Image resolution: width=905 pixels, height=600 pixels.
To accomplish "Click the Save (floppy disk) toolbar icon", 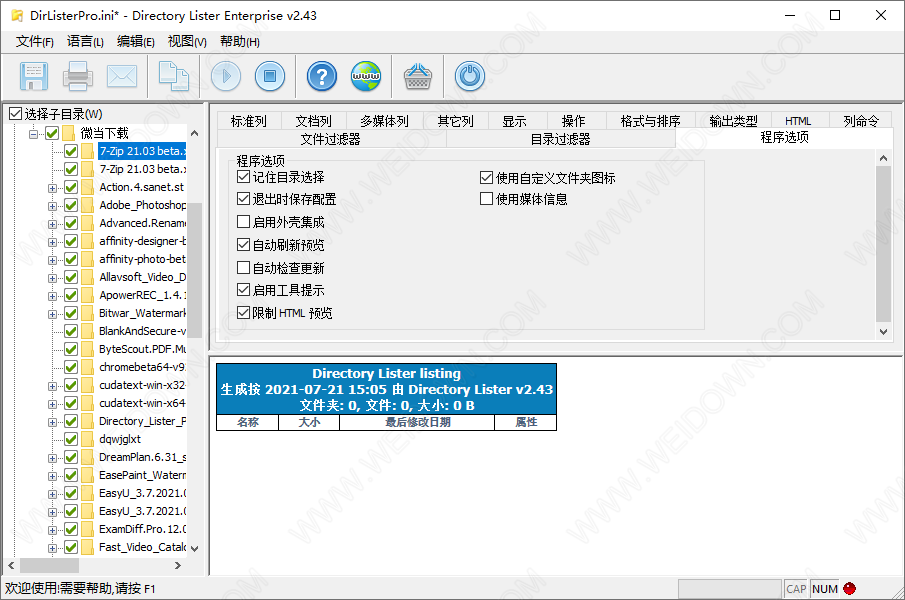I will pos(33,76).
